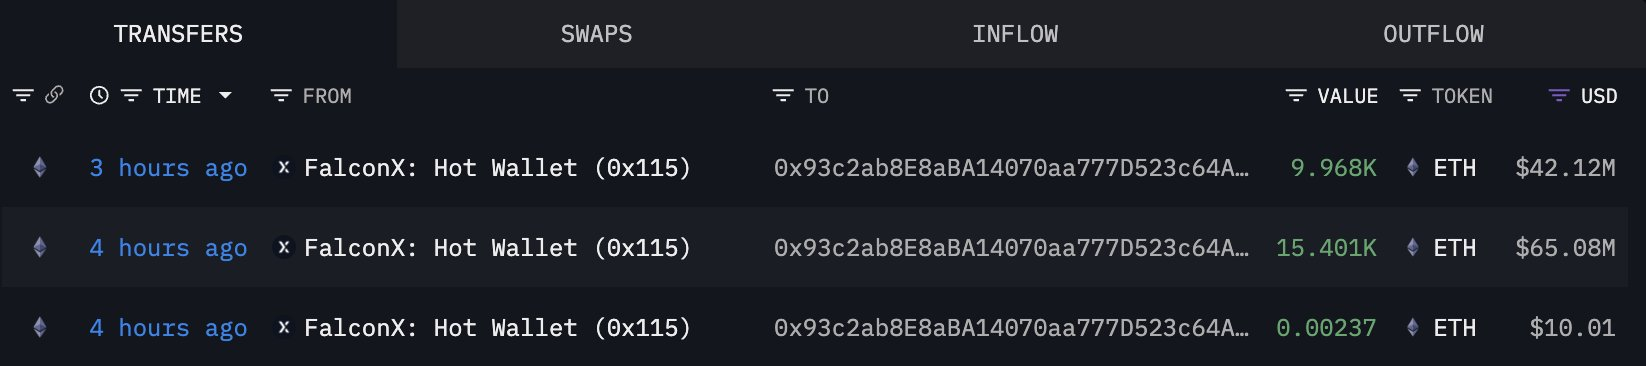Click the clock icon beside TIME
This screenshot has height=366, width=1646.
coord(99,96)
